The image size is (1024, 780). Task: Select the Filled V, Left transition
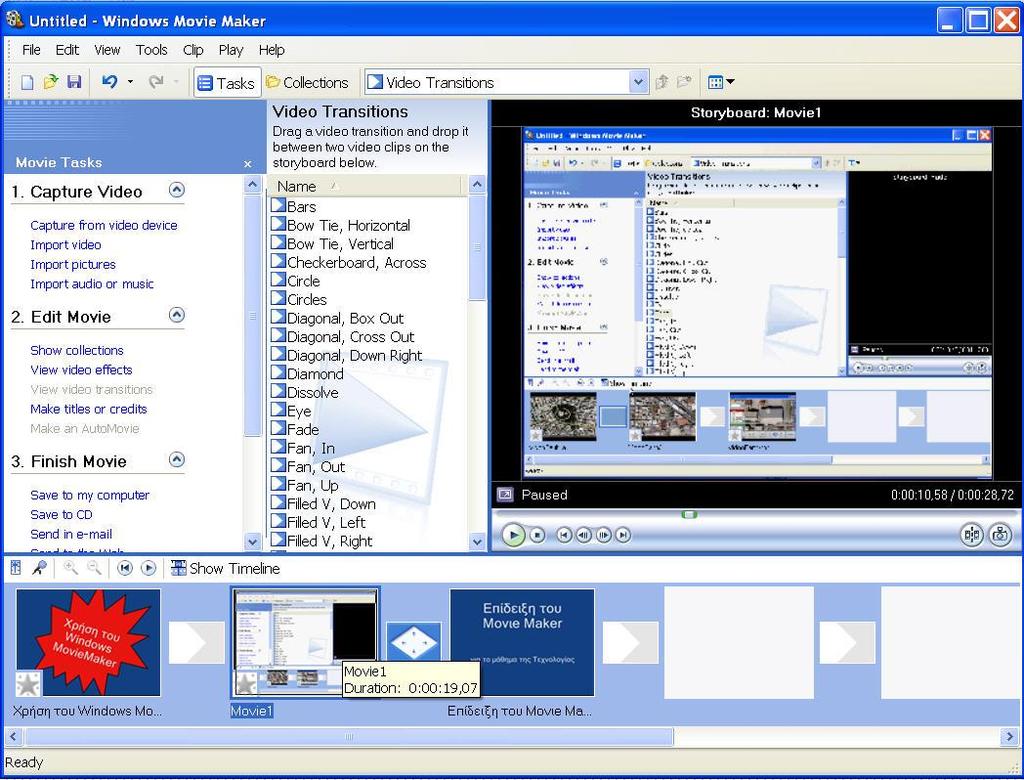pyautogui.click(x=318, y=523)
